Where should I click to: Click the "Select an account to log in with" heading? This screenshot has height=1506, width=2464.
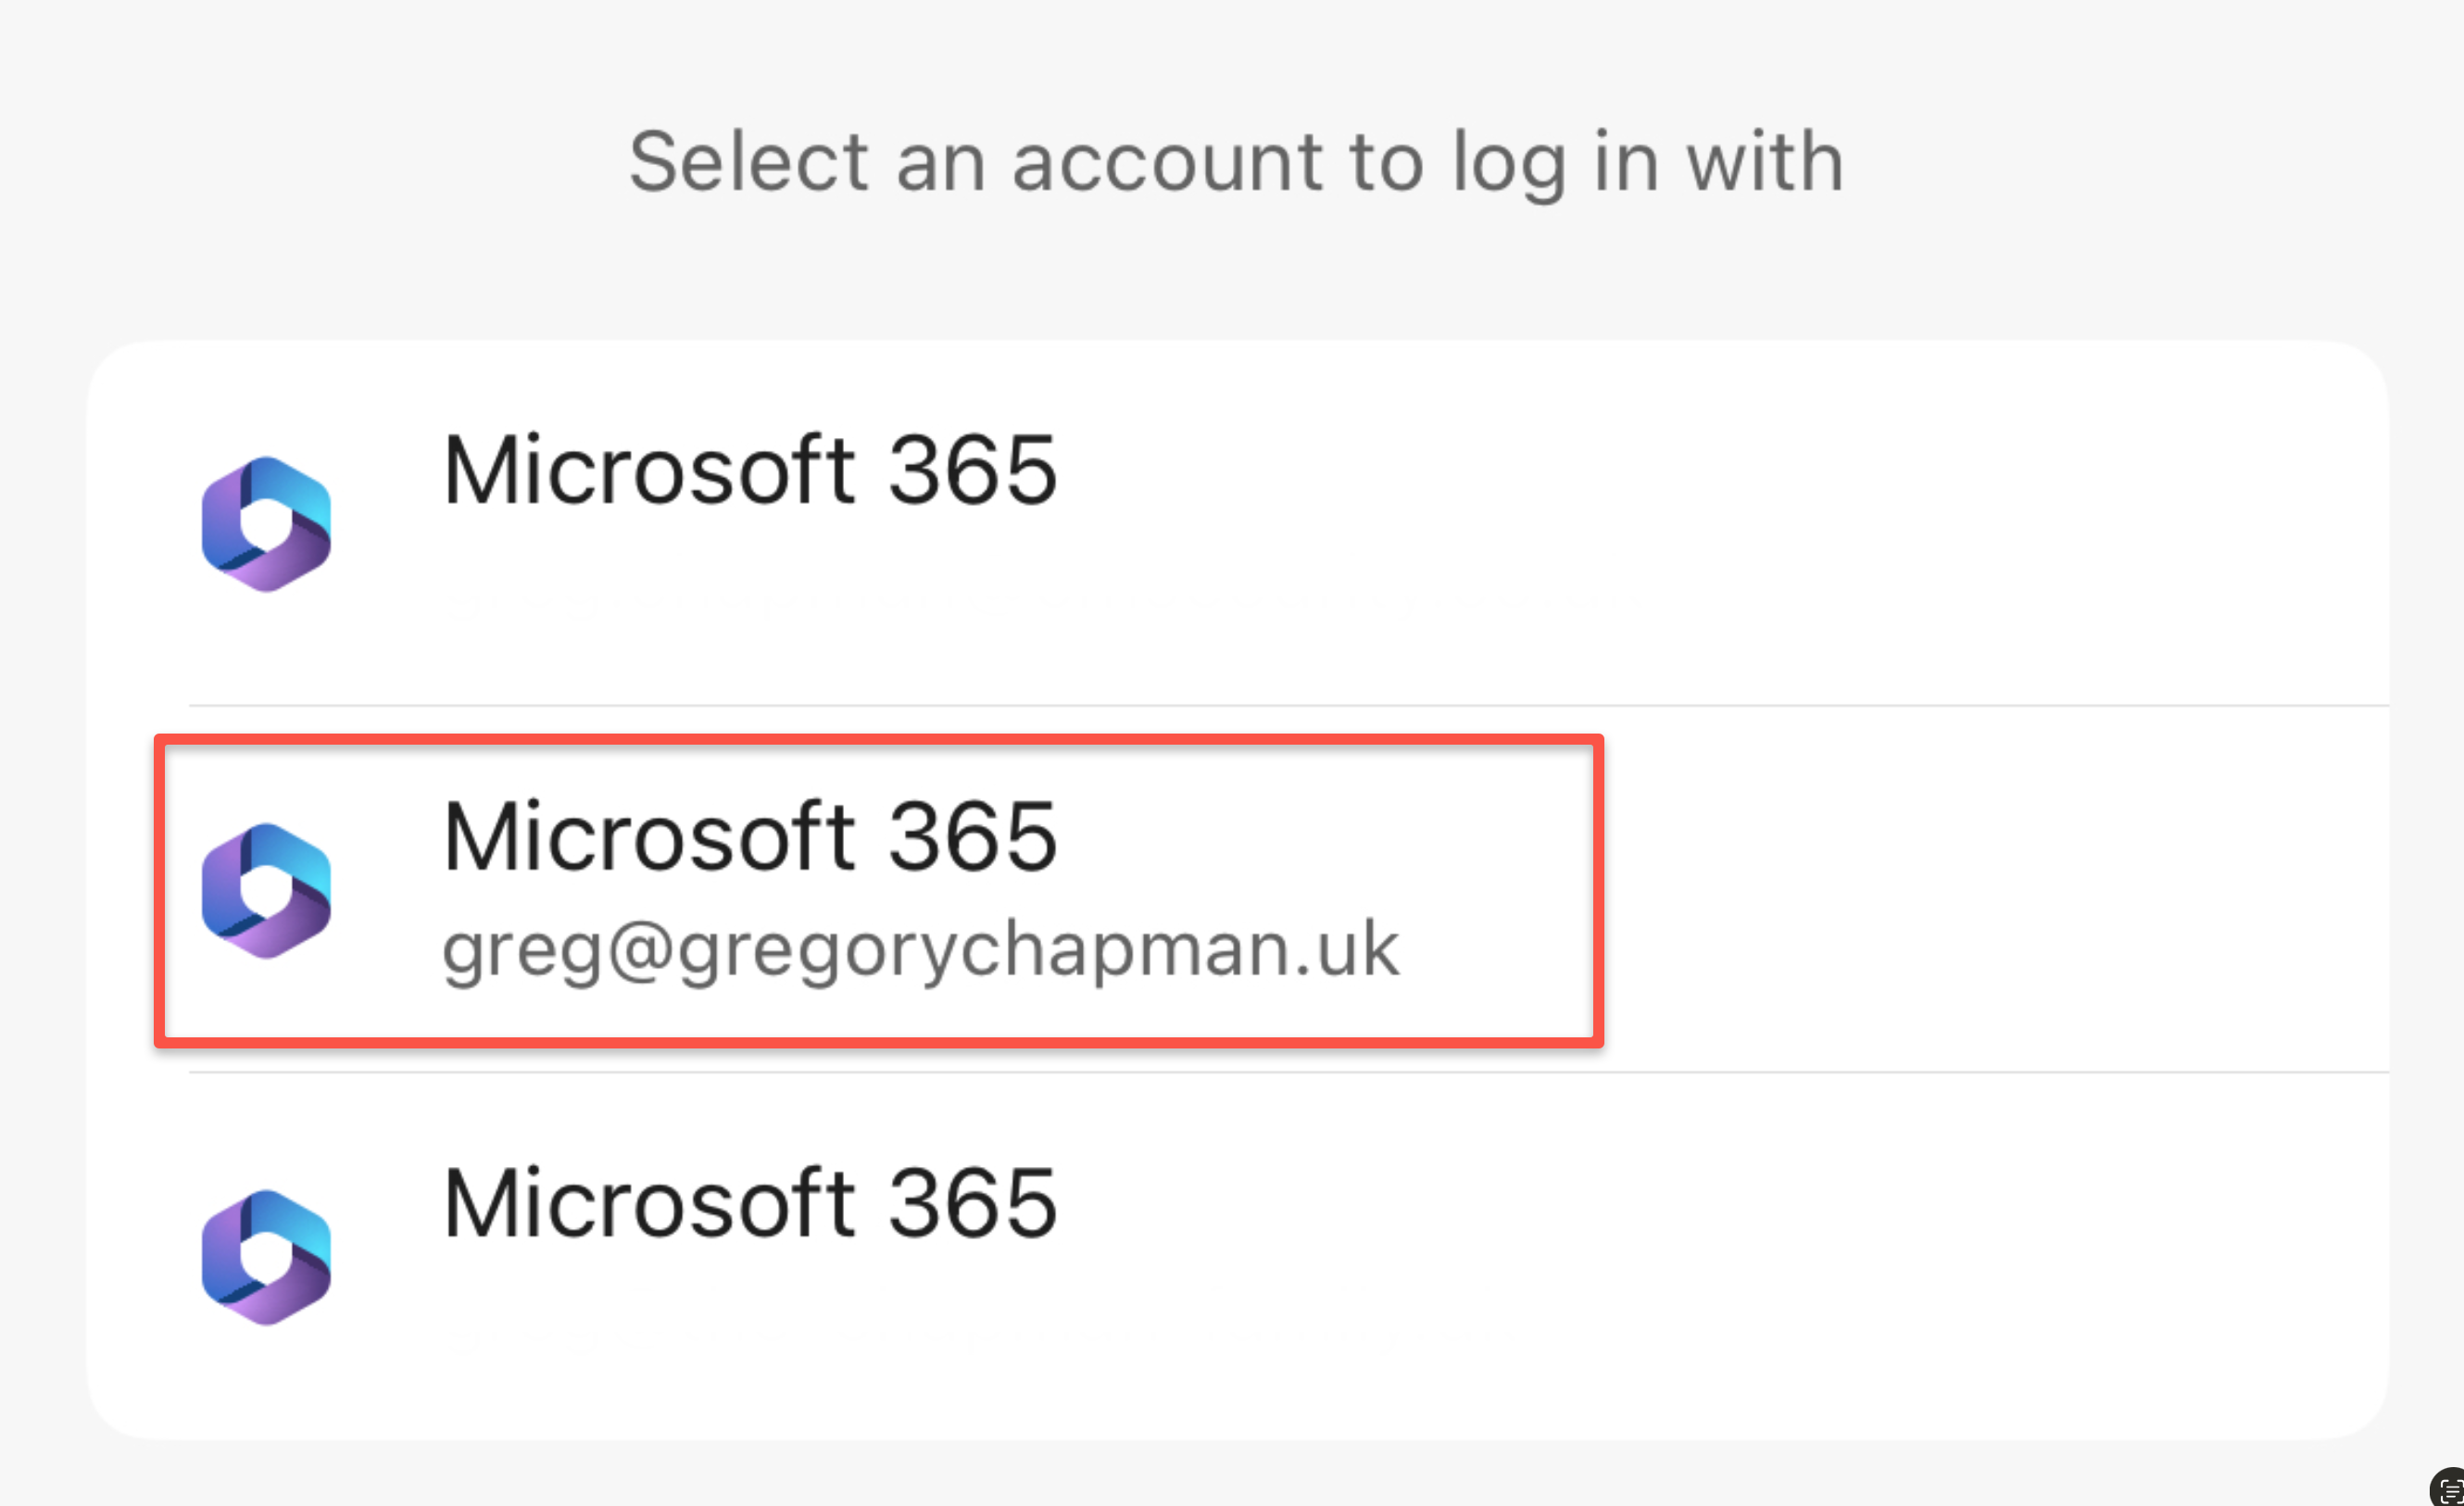[1236, 162]
